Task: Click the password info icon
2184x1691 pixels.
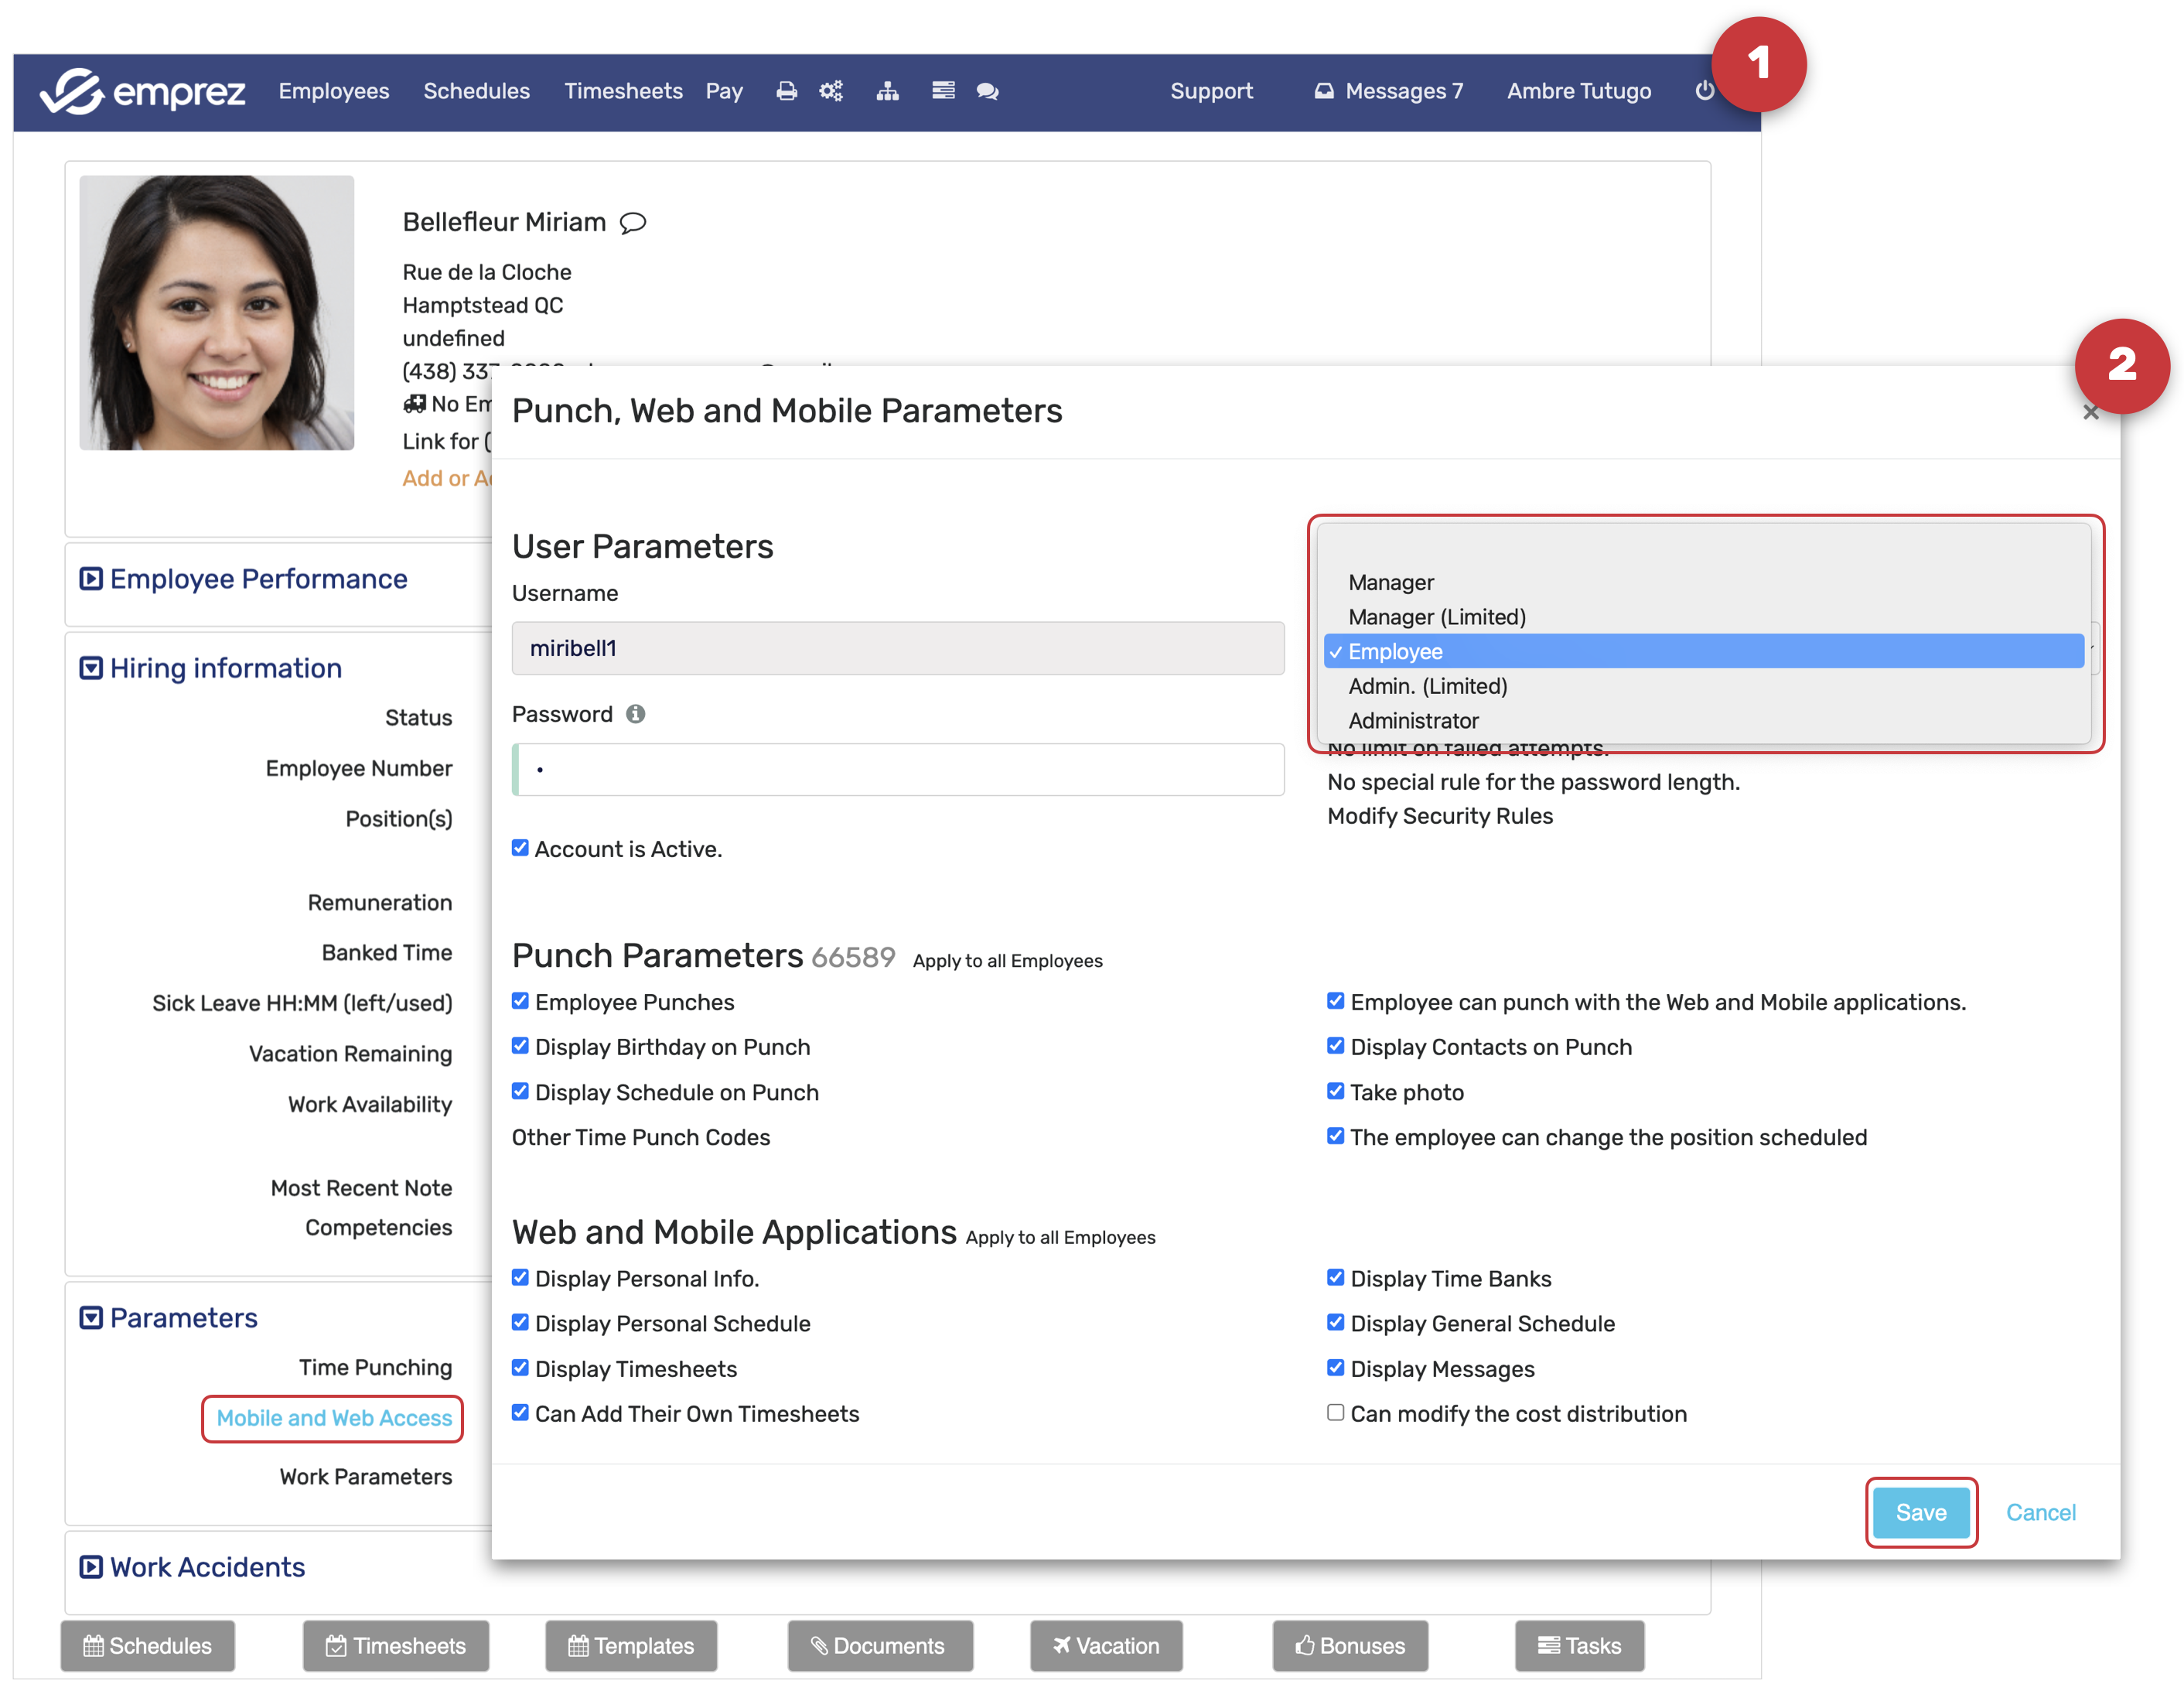Action: pyautogui.click(x=636, y=714)
